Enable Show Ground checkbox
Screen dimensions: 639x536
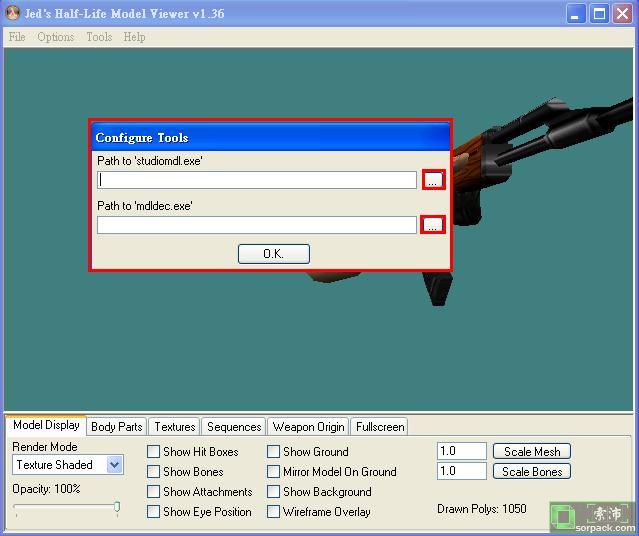tap(273, 452)
